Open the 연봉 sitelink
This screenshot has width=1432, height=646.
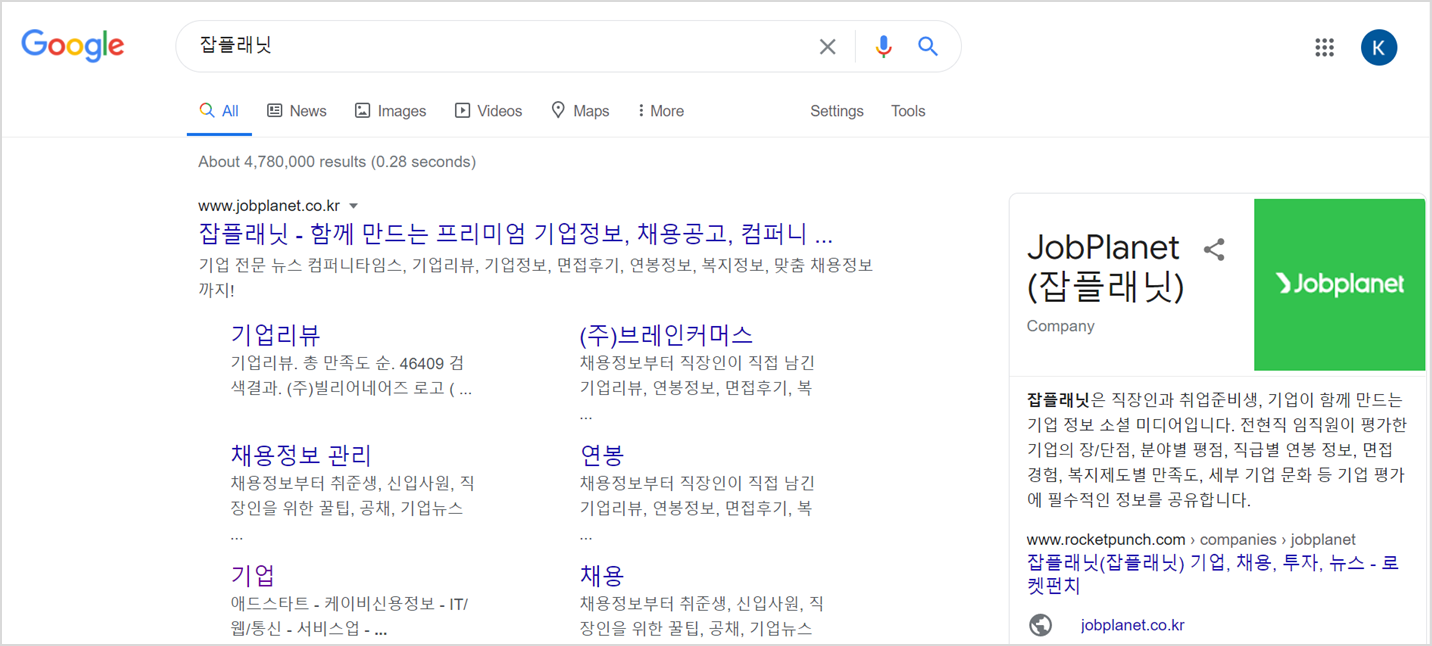click(x=602, y=455)
